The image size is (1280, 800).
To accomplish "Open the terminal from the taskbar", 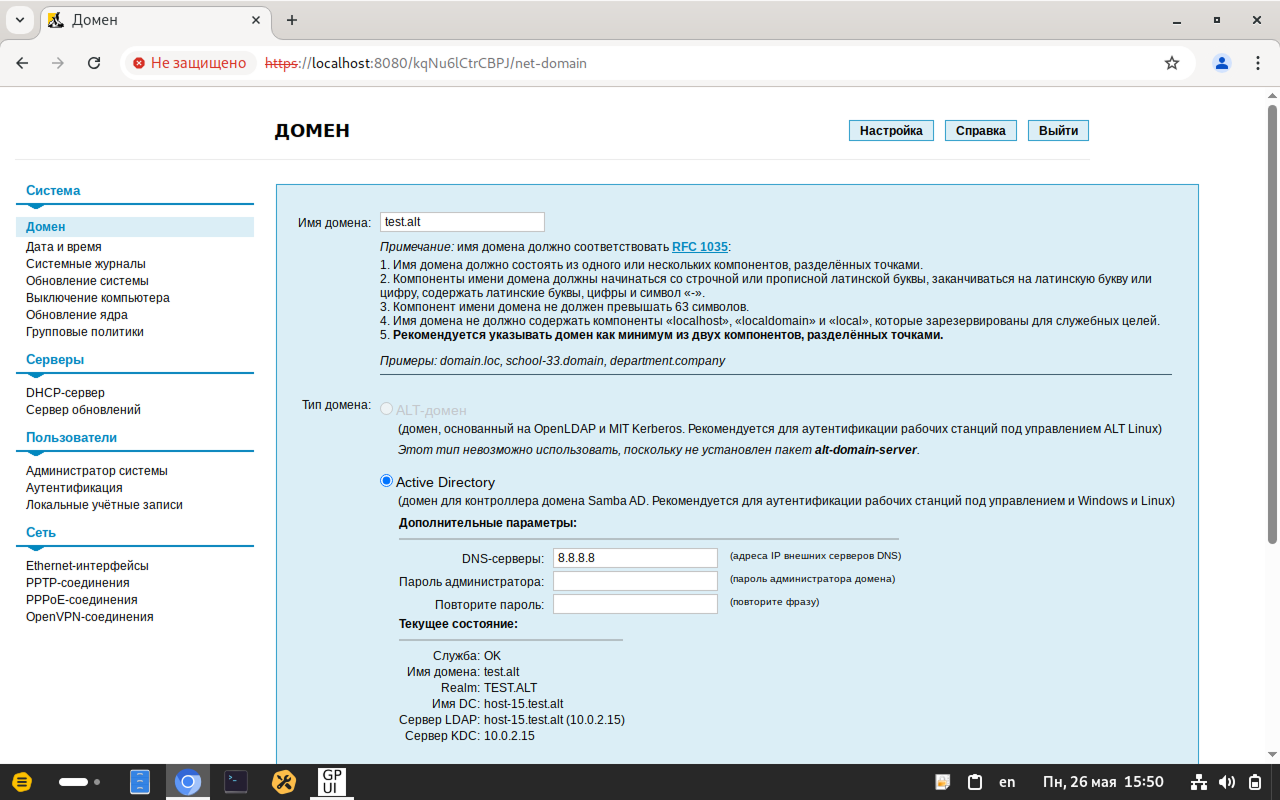I will (x=236, y=782).
